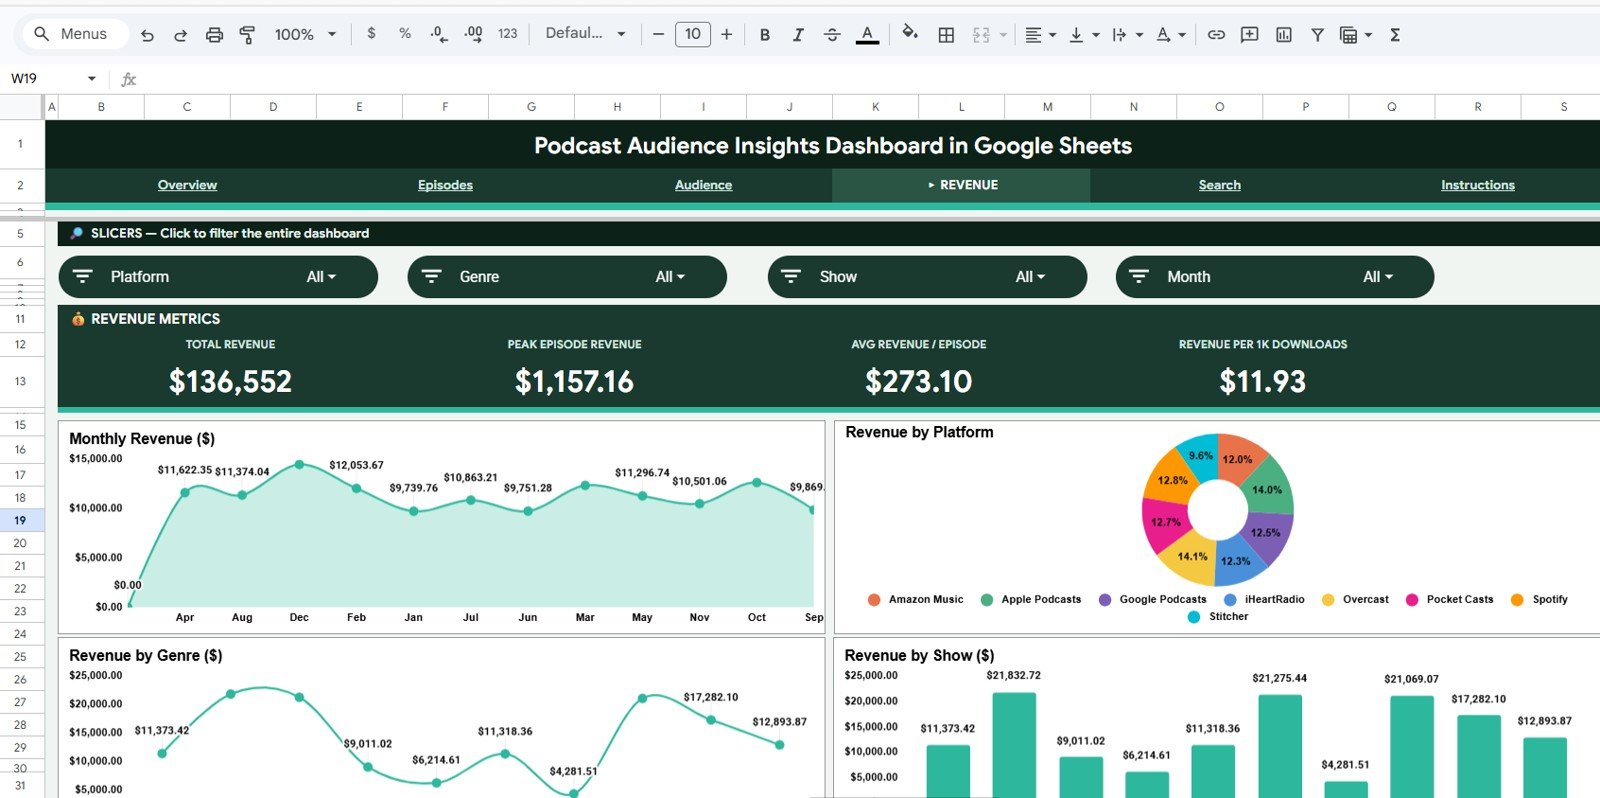Click Revenue per 1K Downloads $11.93
This screenshot has width=1600, height=798.
(x=1262, y=382)
